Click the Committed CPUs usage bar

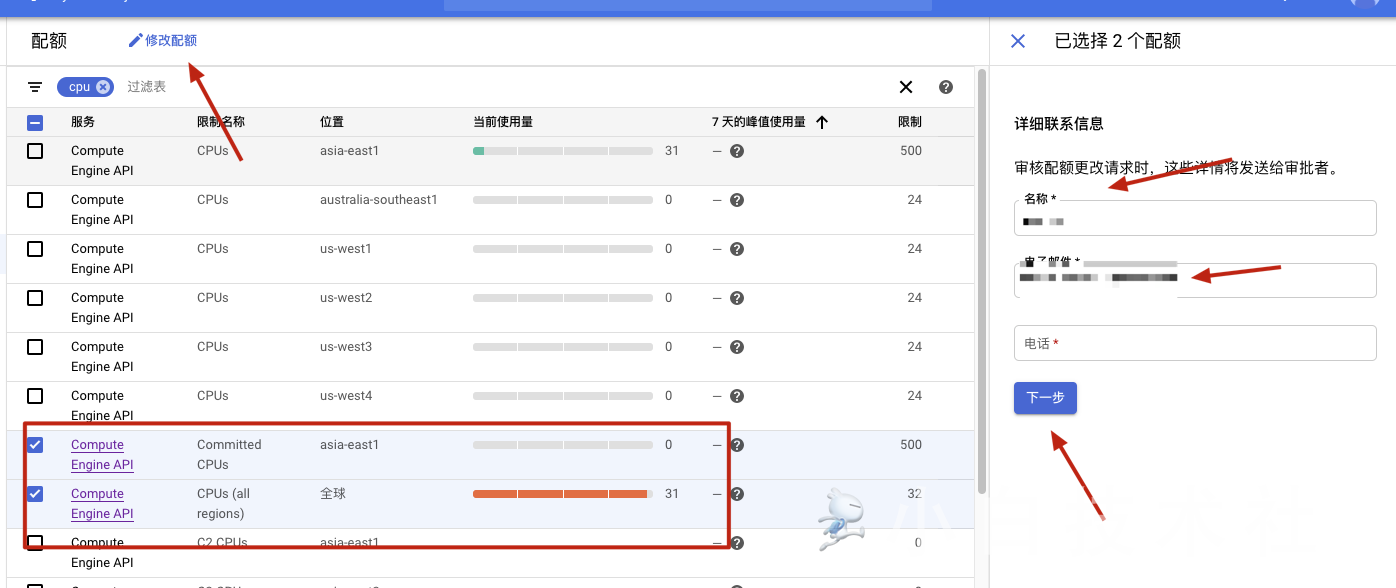coord(563,445)
